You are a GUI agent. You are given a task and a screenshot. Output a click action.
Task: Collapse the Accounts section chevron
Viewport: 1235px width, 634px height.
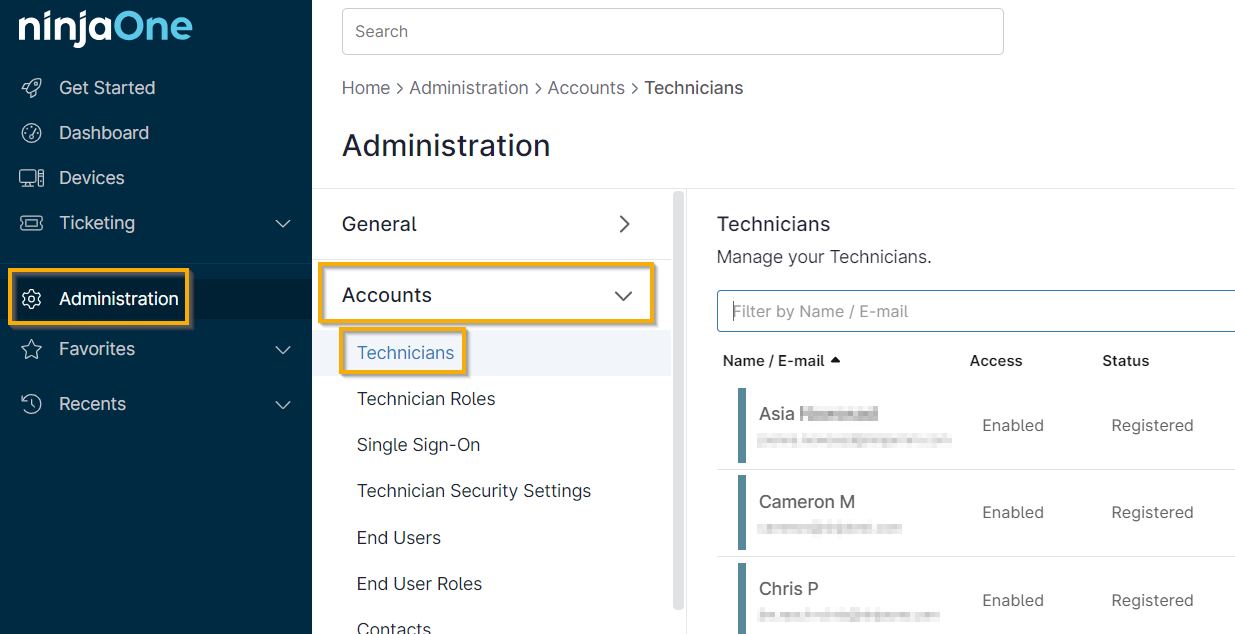click(x=623, y=295)
